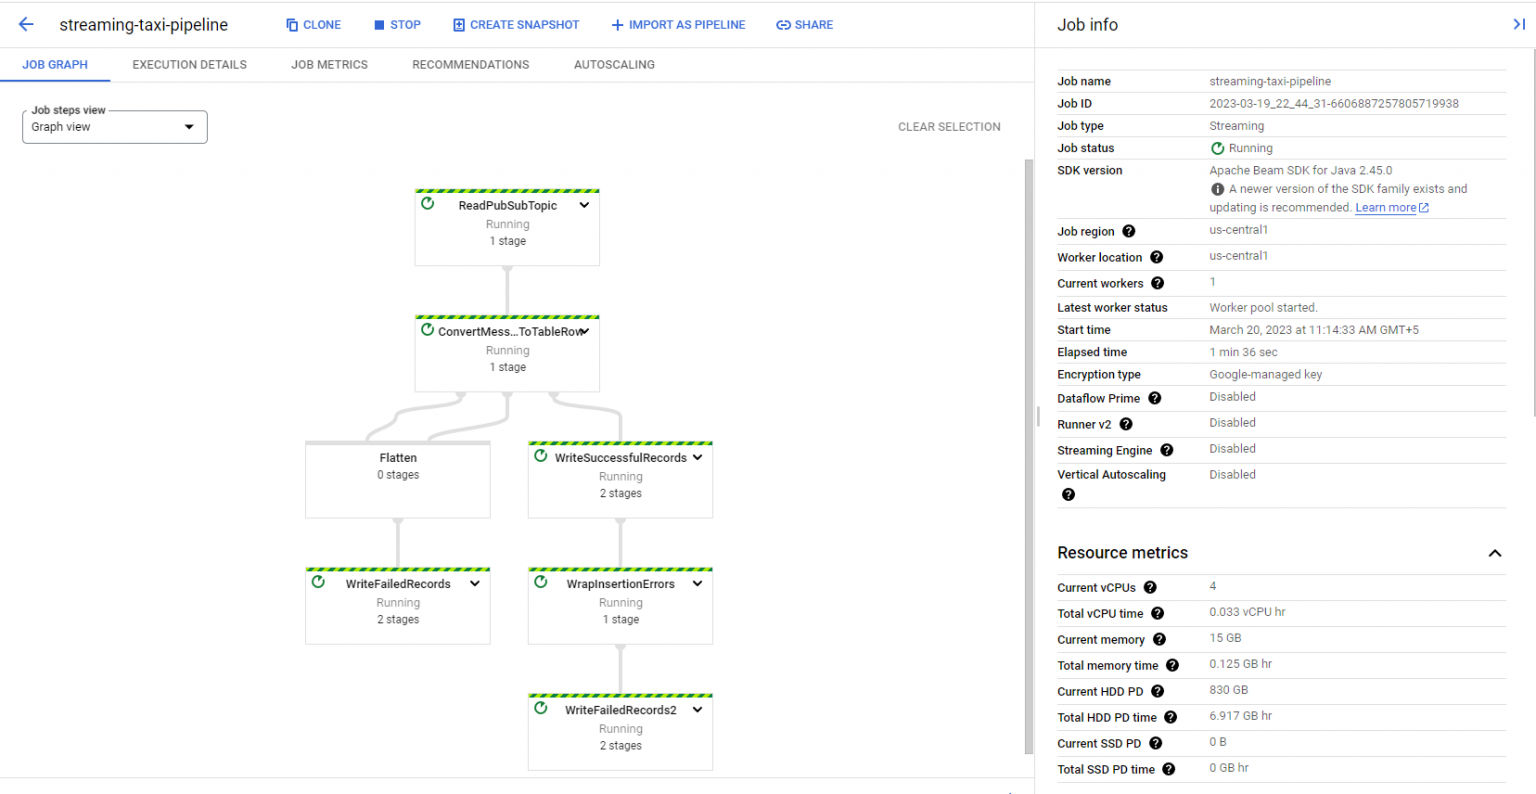The image size is (1536, 794).
Task: Switch to the Execution Details tab
Action: (x=189, y=65)
